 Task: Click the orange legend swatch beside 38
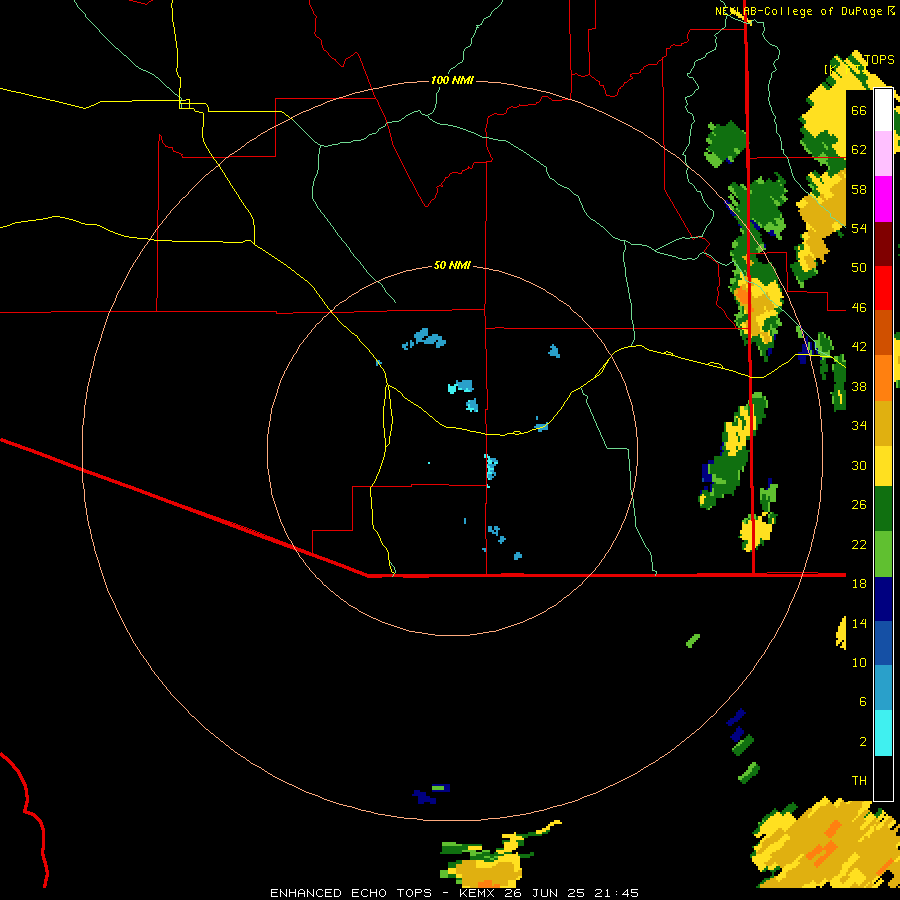pyautogui.click(x=883, y=378)
